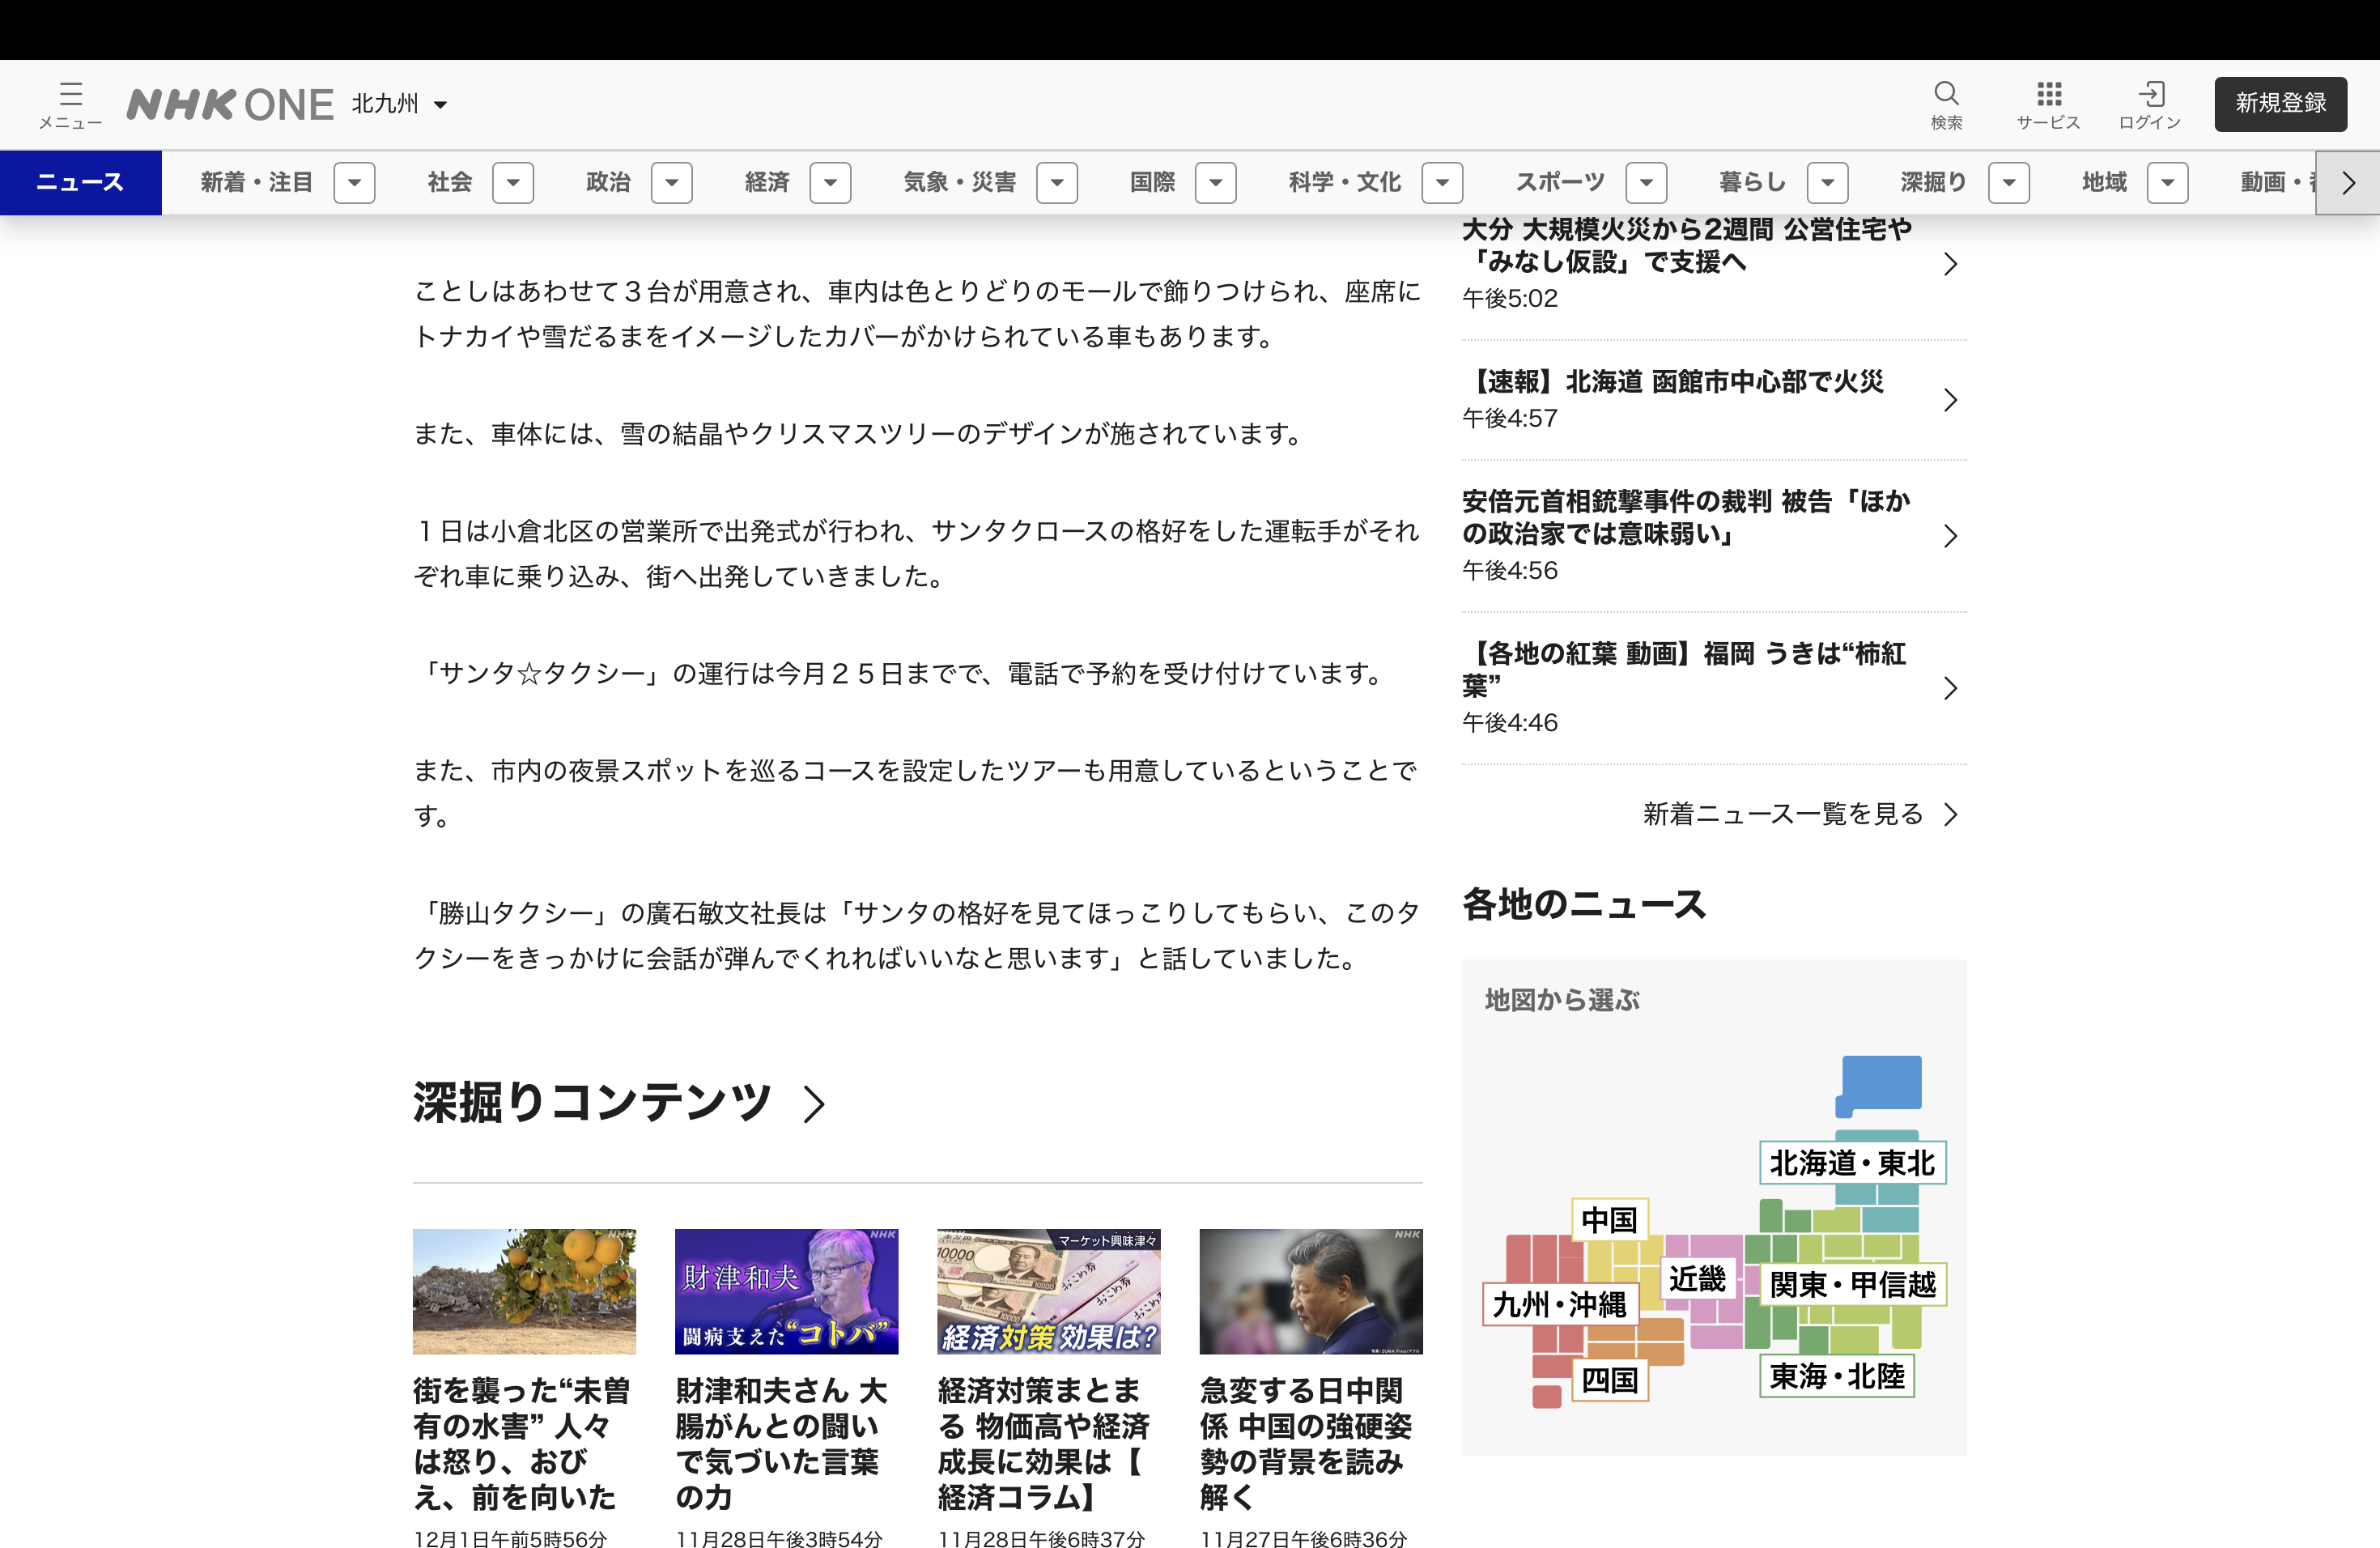The width and height of the screenshot is (2380, 1548).
Task: Click arrow next to 深掘りコンテンツ heading
Action: click(814, 1104)
